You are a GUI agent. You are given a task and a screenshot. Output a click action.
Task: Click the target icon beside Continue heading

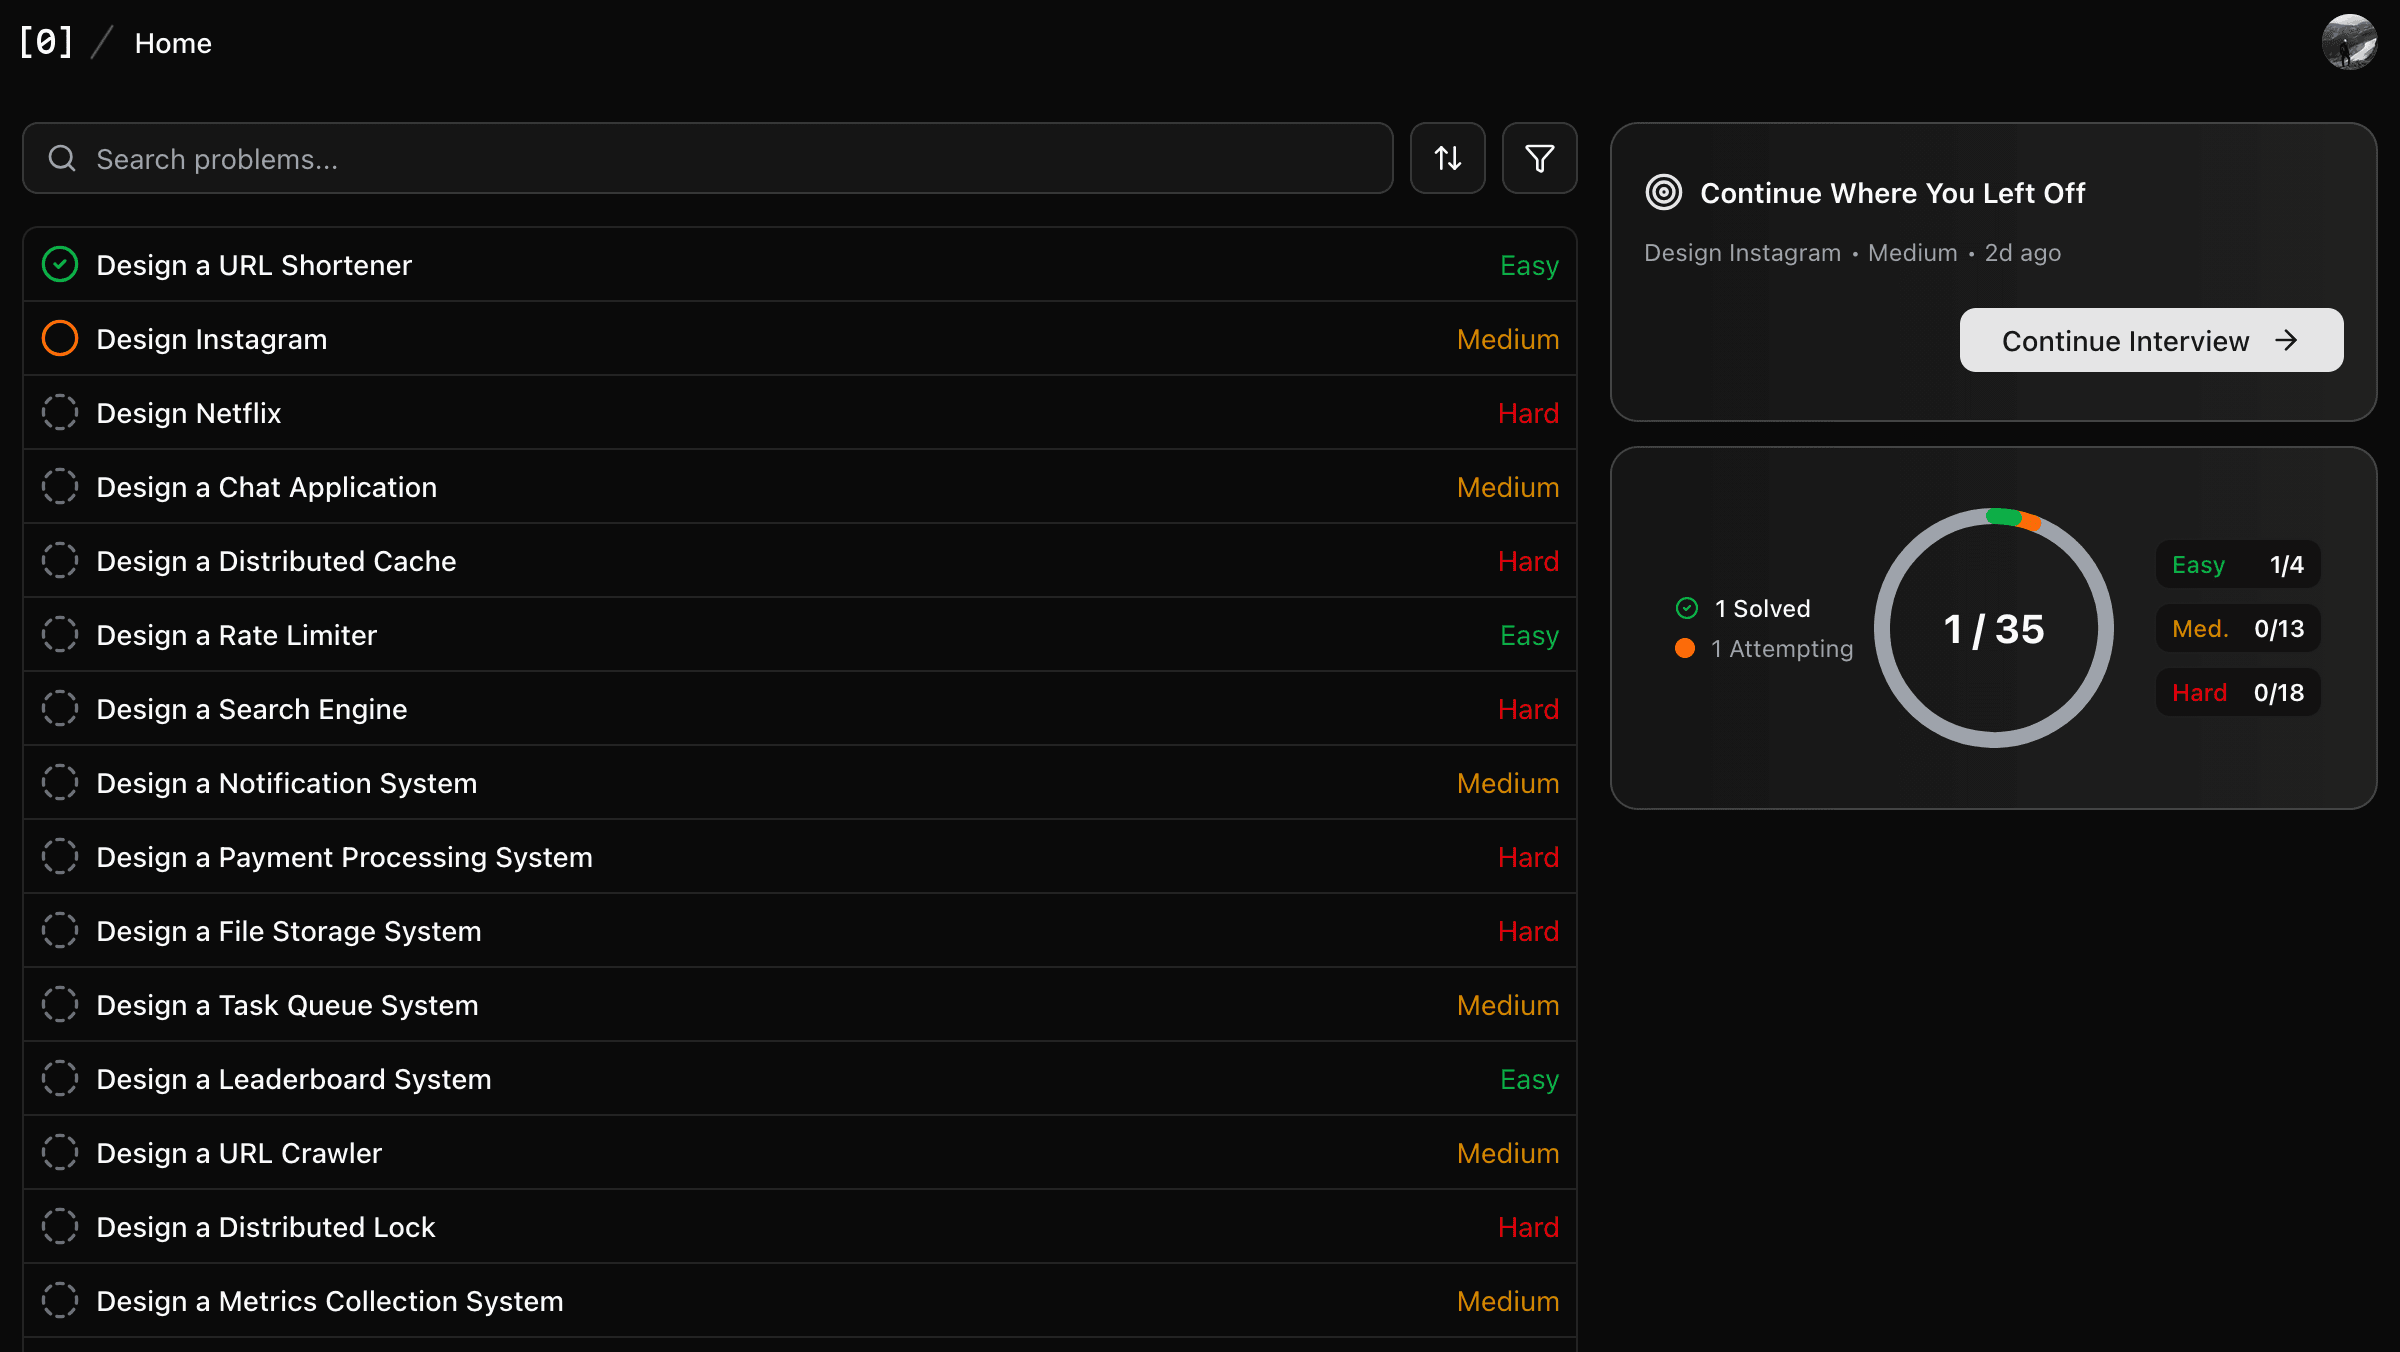pos(1664,192)
